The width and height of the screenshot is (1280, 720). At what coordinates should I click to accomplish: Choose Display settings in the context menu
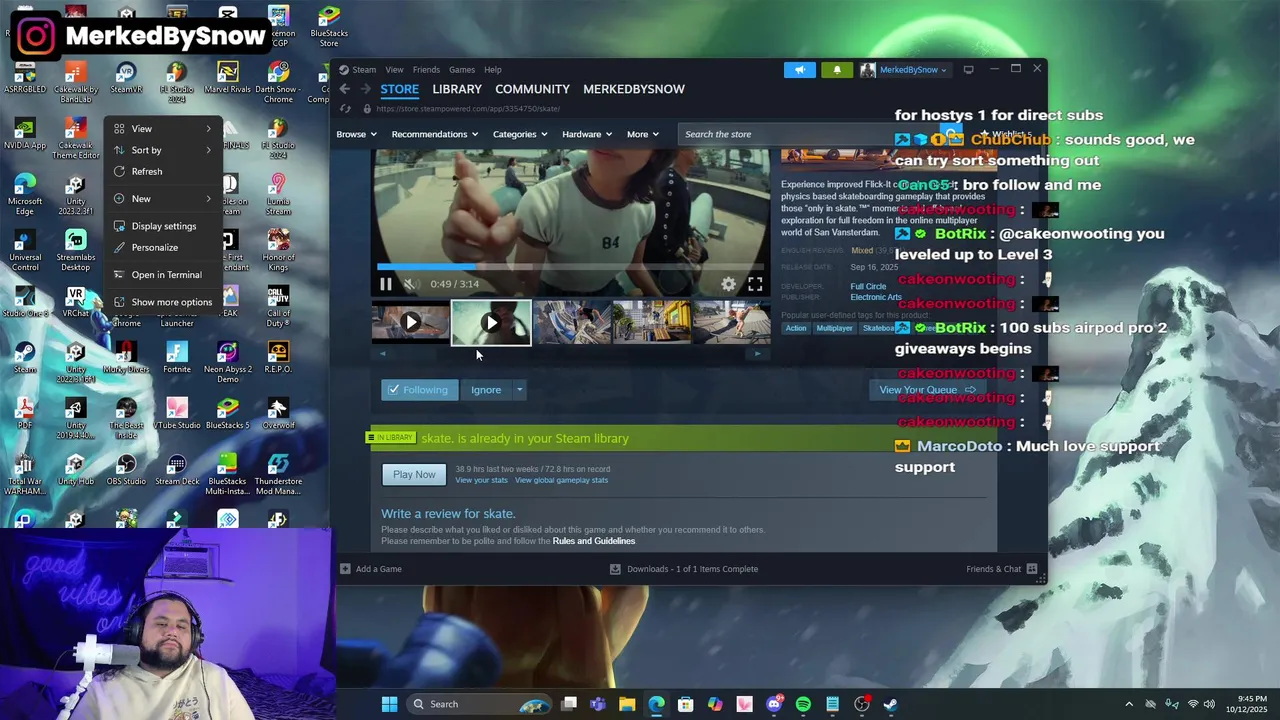tap(163, 226)
